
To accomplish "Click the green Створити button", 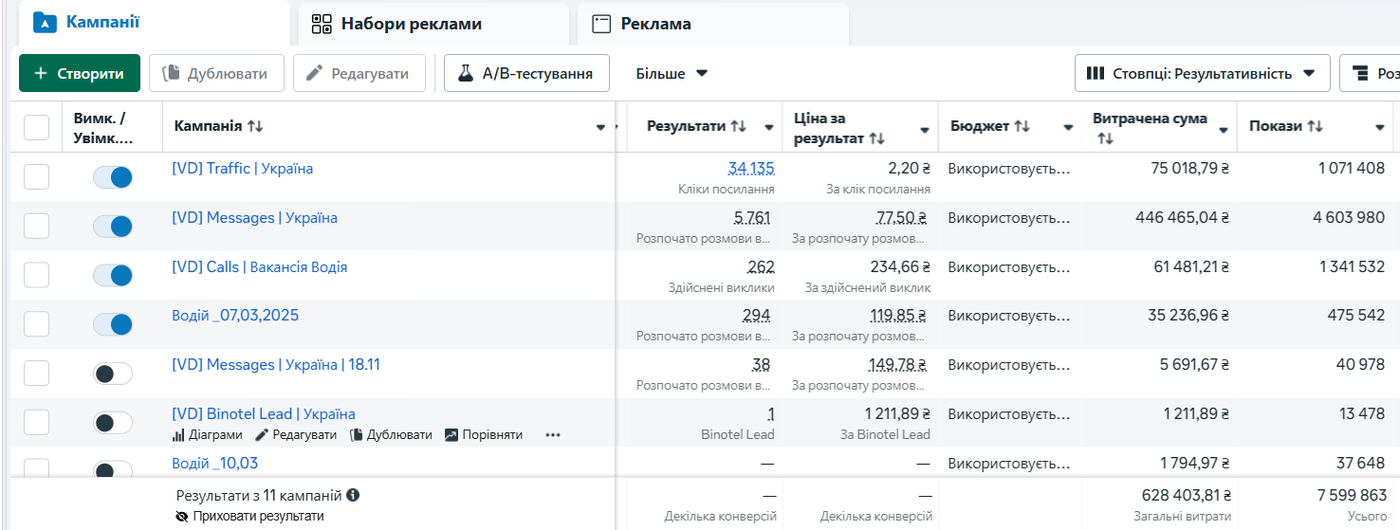I will pyautogui.click(x=80, y=73).
